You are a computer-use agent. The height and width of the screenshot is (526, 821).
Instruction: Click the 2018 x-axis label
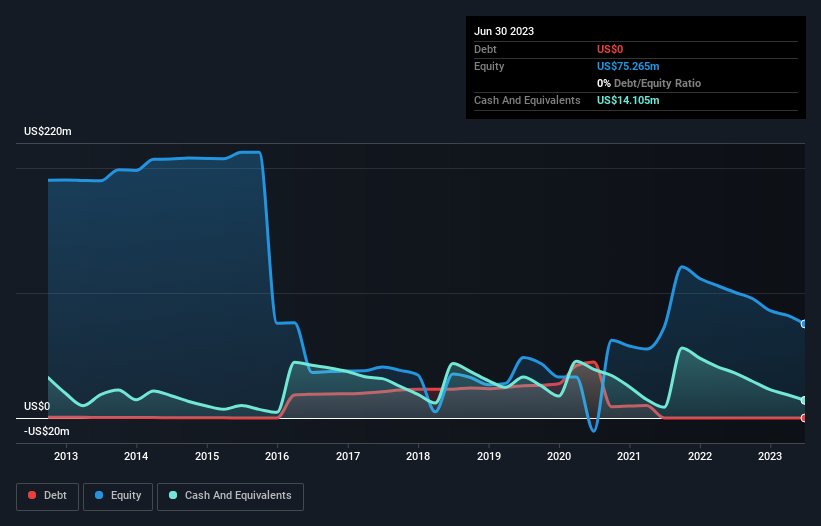[x=418, y=456]
